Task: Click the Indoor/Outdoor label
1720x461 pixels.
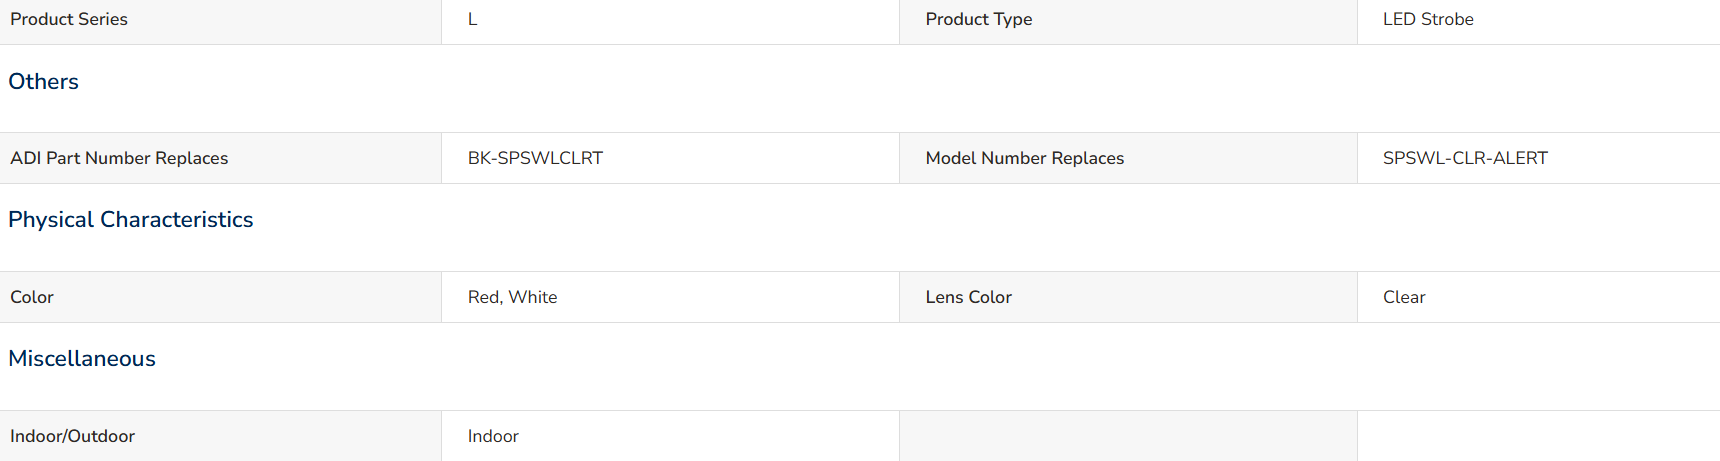Action: pos(72,436)
